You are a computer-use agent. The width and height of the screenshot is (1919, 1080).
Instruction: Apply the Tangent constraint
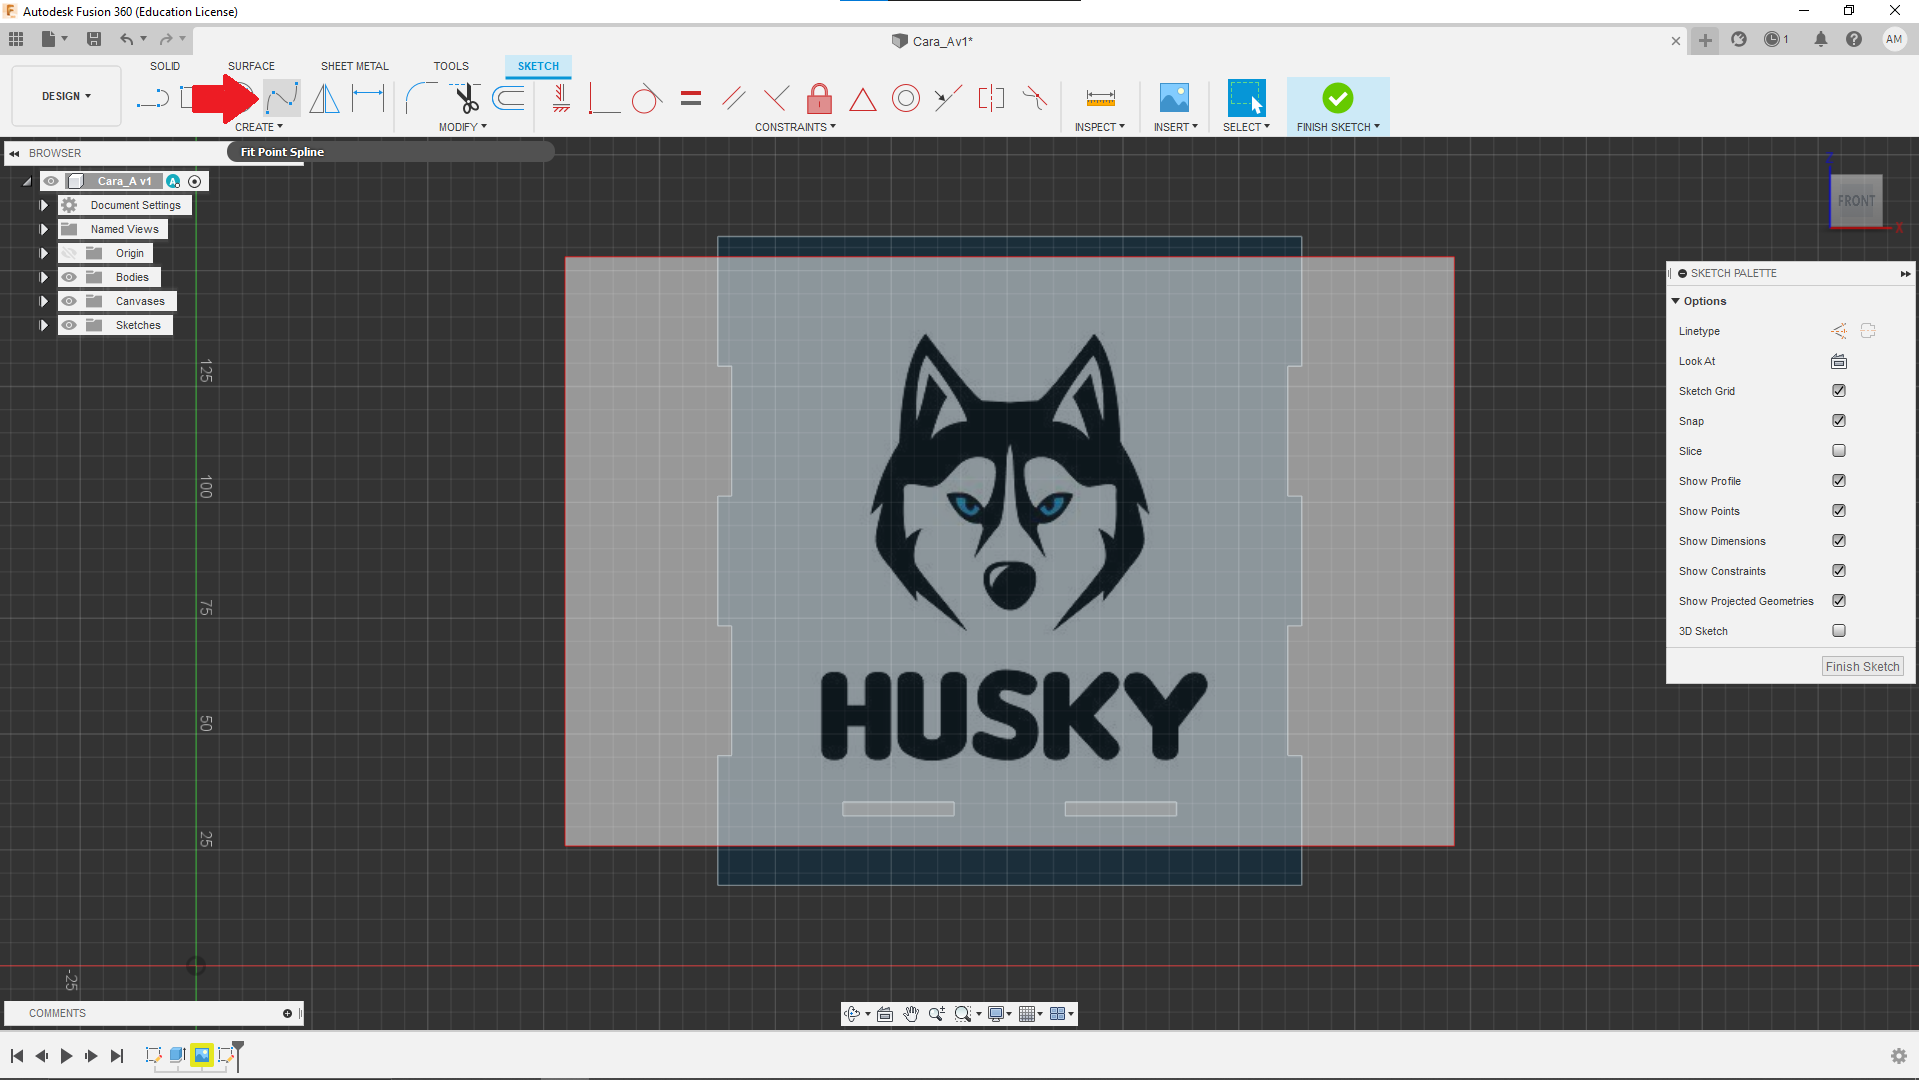(x=647, y=98)
